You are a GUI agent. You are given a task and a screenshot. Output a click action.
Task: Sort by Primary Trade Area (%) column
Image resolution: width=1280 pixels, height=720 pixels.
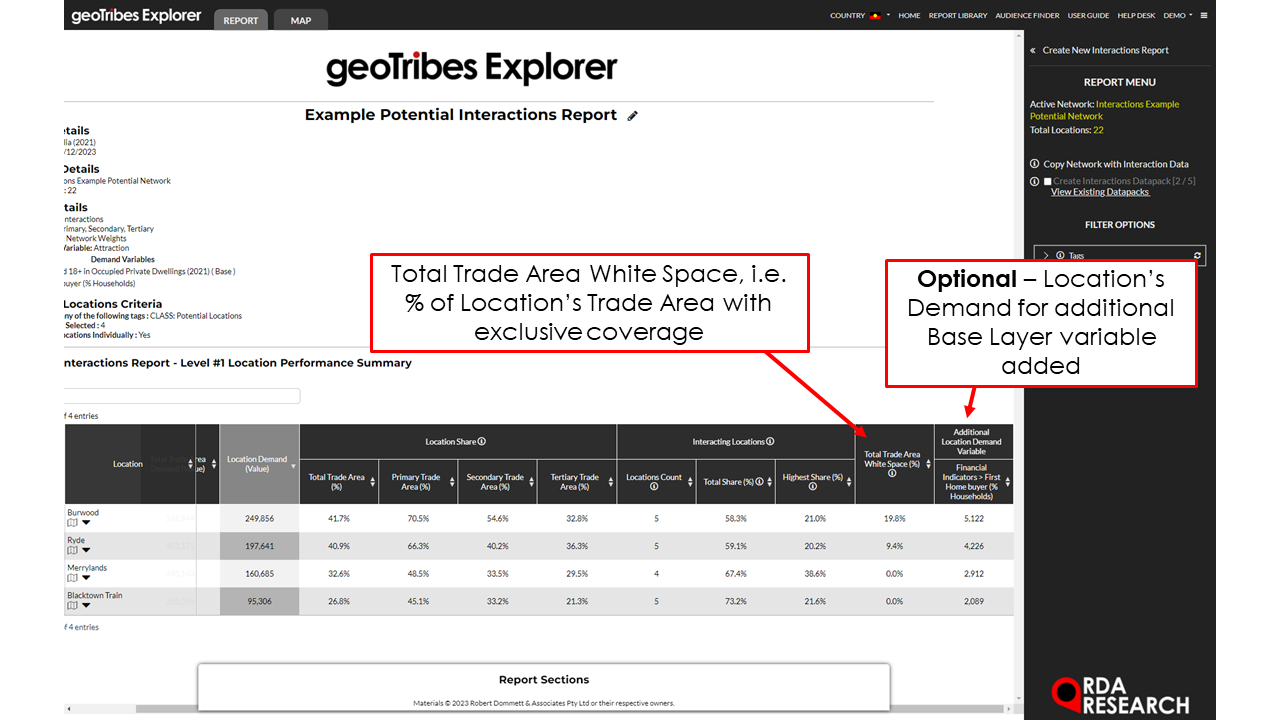point(452,482)
